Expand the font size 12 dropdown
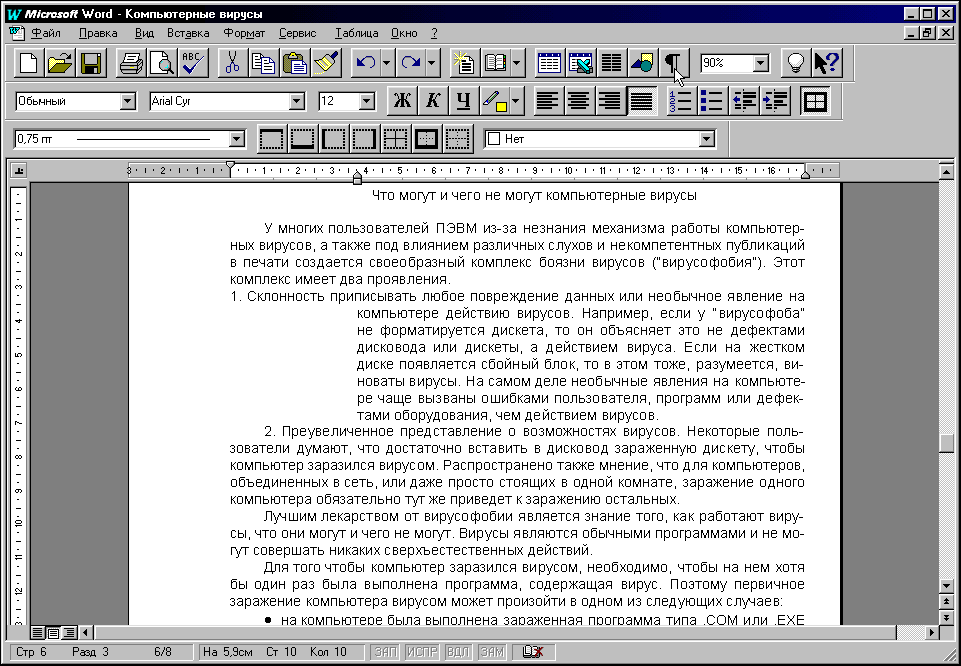The width and height of the screenshot is (961, 666). [x=367, y=101]
